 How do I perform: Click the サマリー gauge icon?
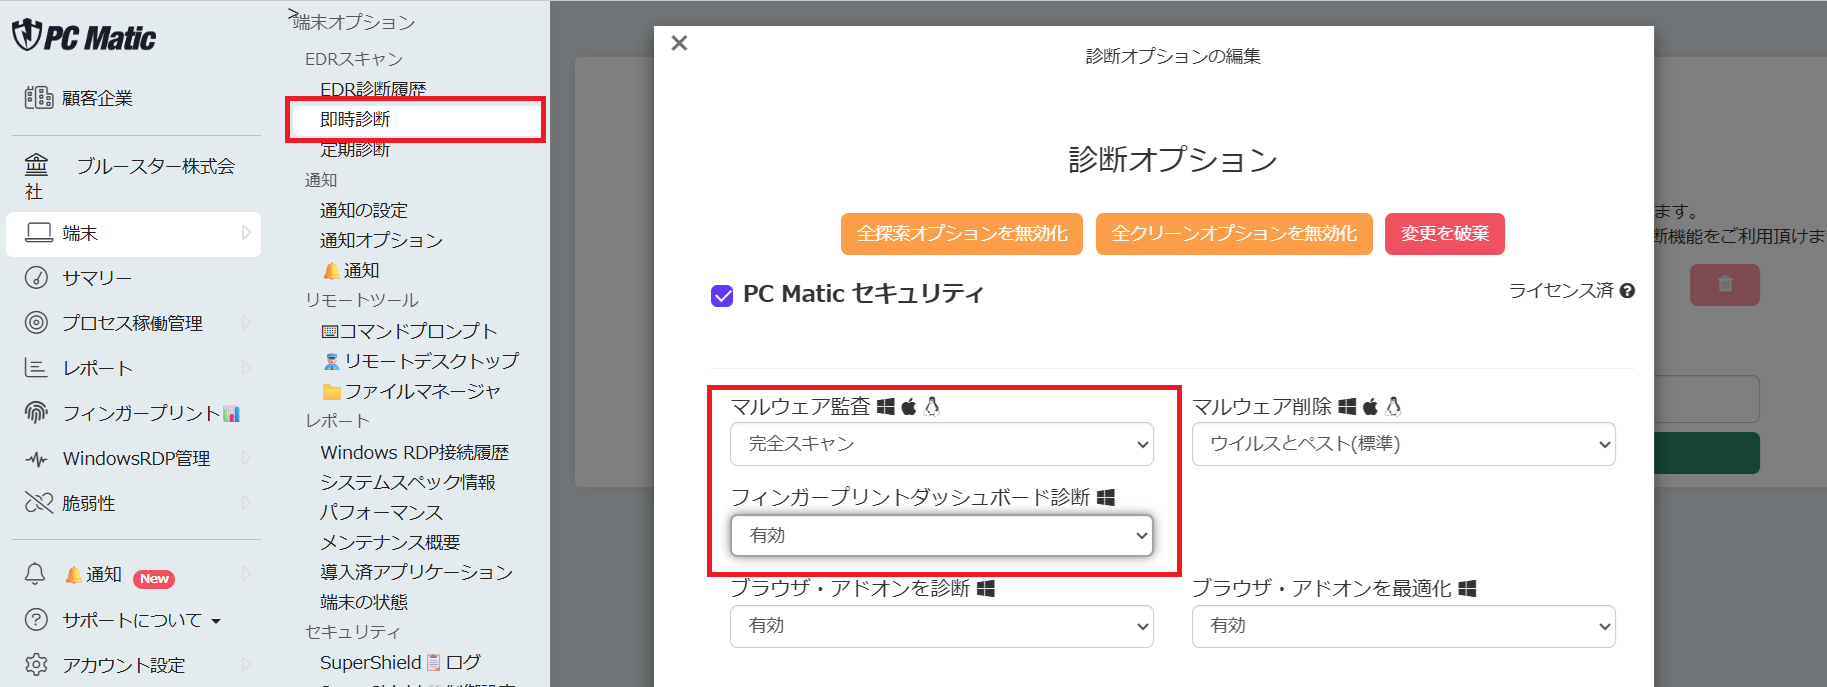tap(37, 278)
